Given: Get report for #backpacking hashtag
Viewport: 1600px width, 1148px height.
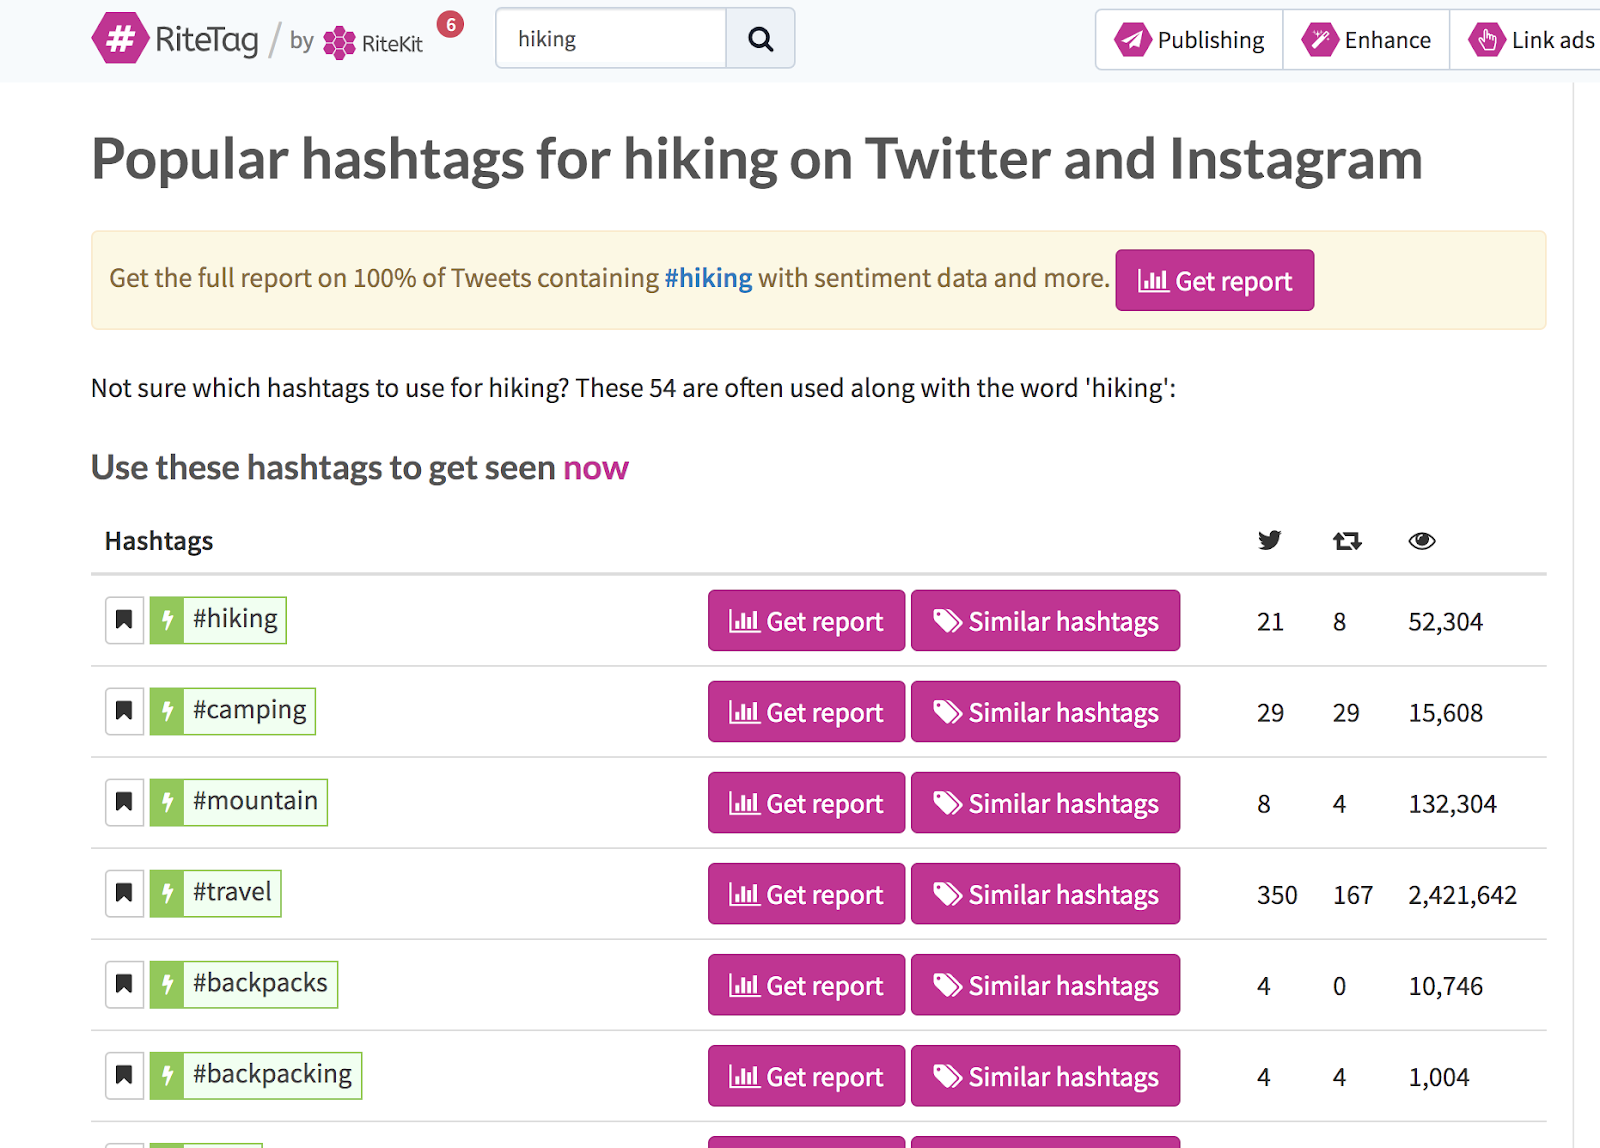Looking at the screenshot, I should (806, 1076).
